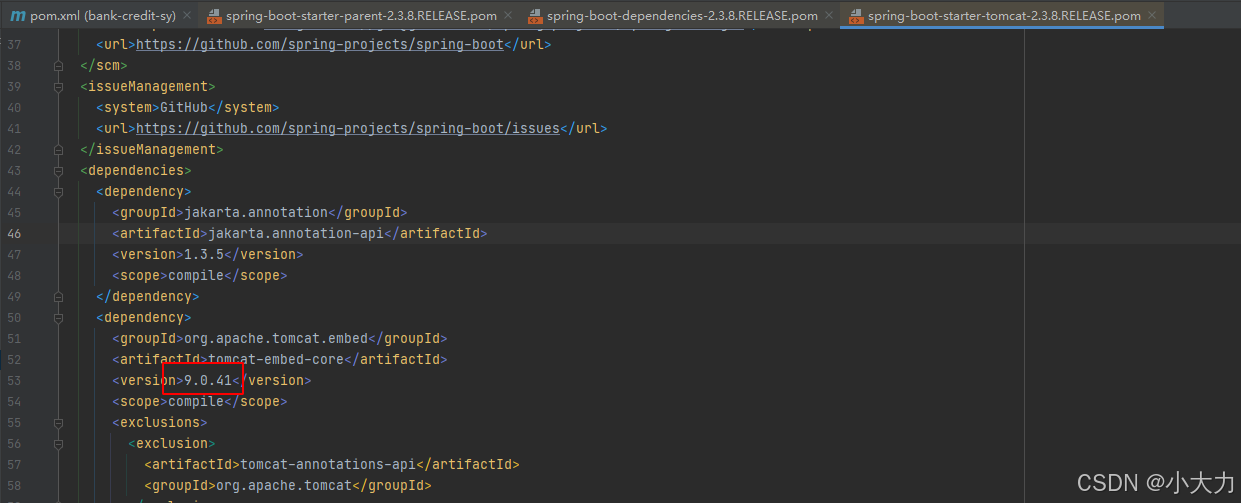The height and width of the screenshot is (503, 1241).
Task: Click the closing scm tag on line 38
Action: (x=104, y=66)
